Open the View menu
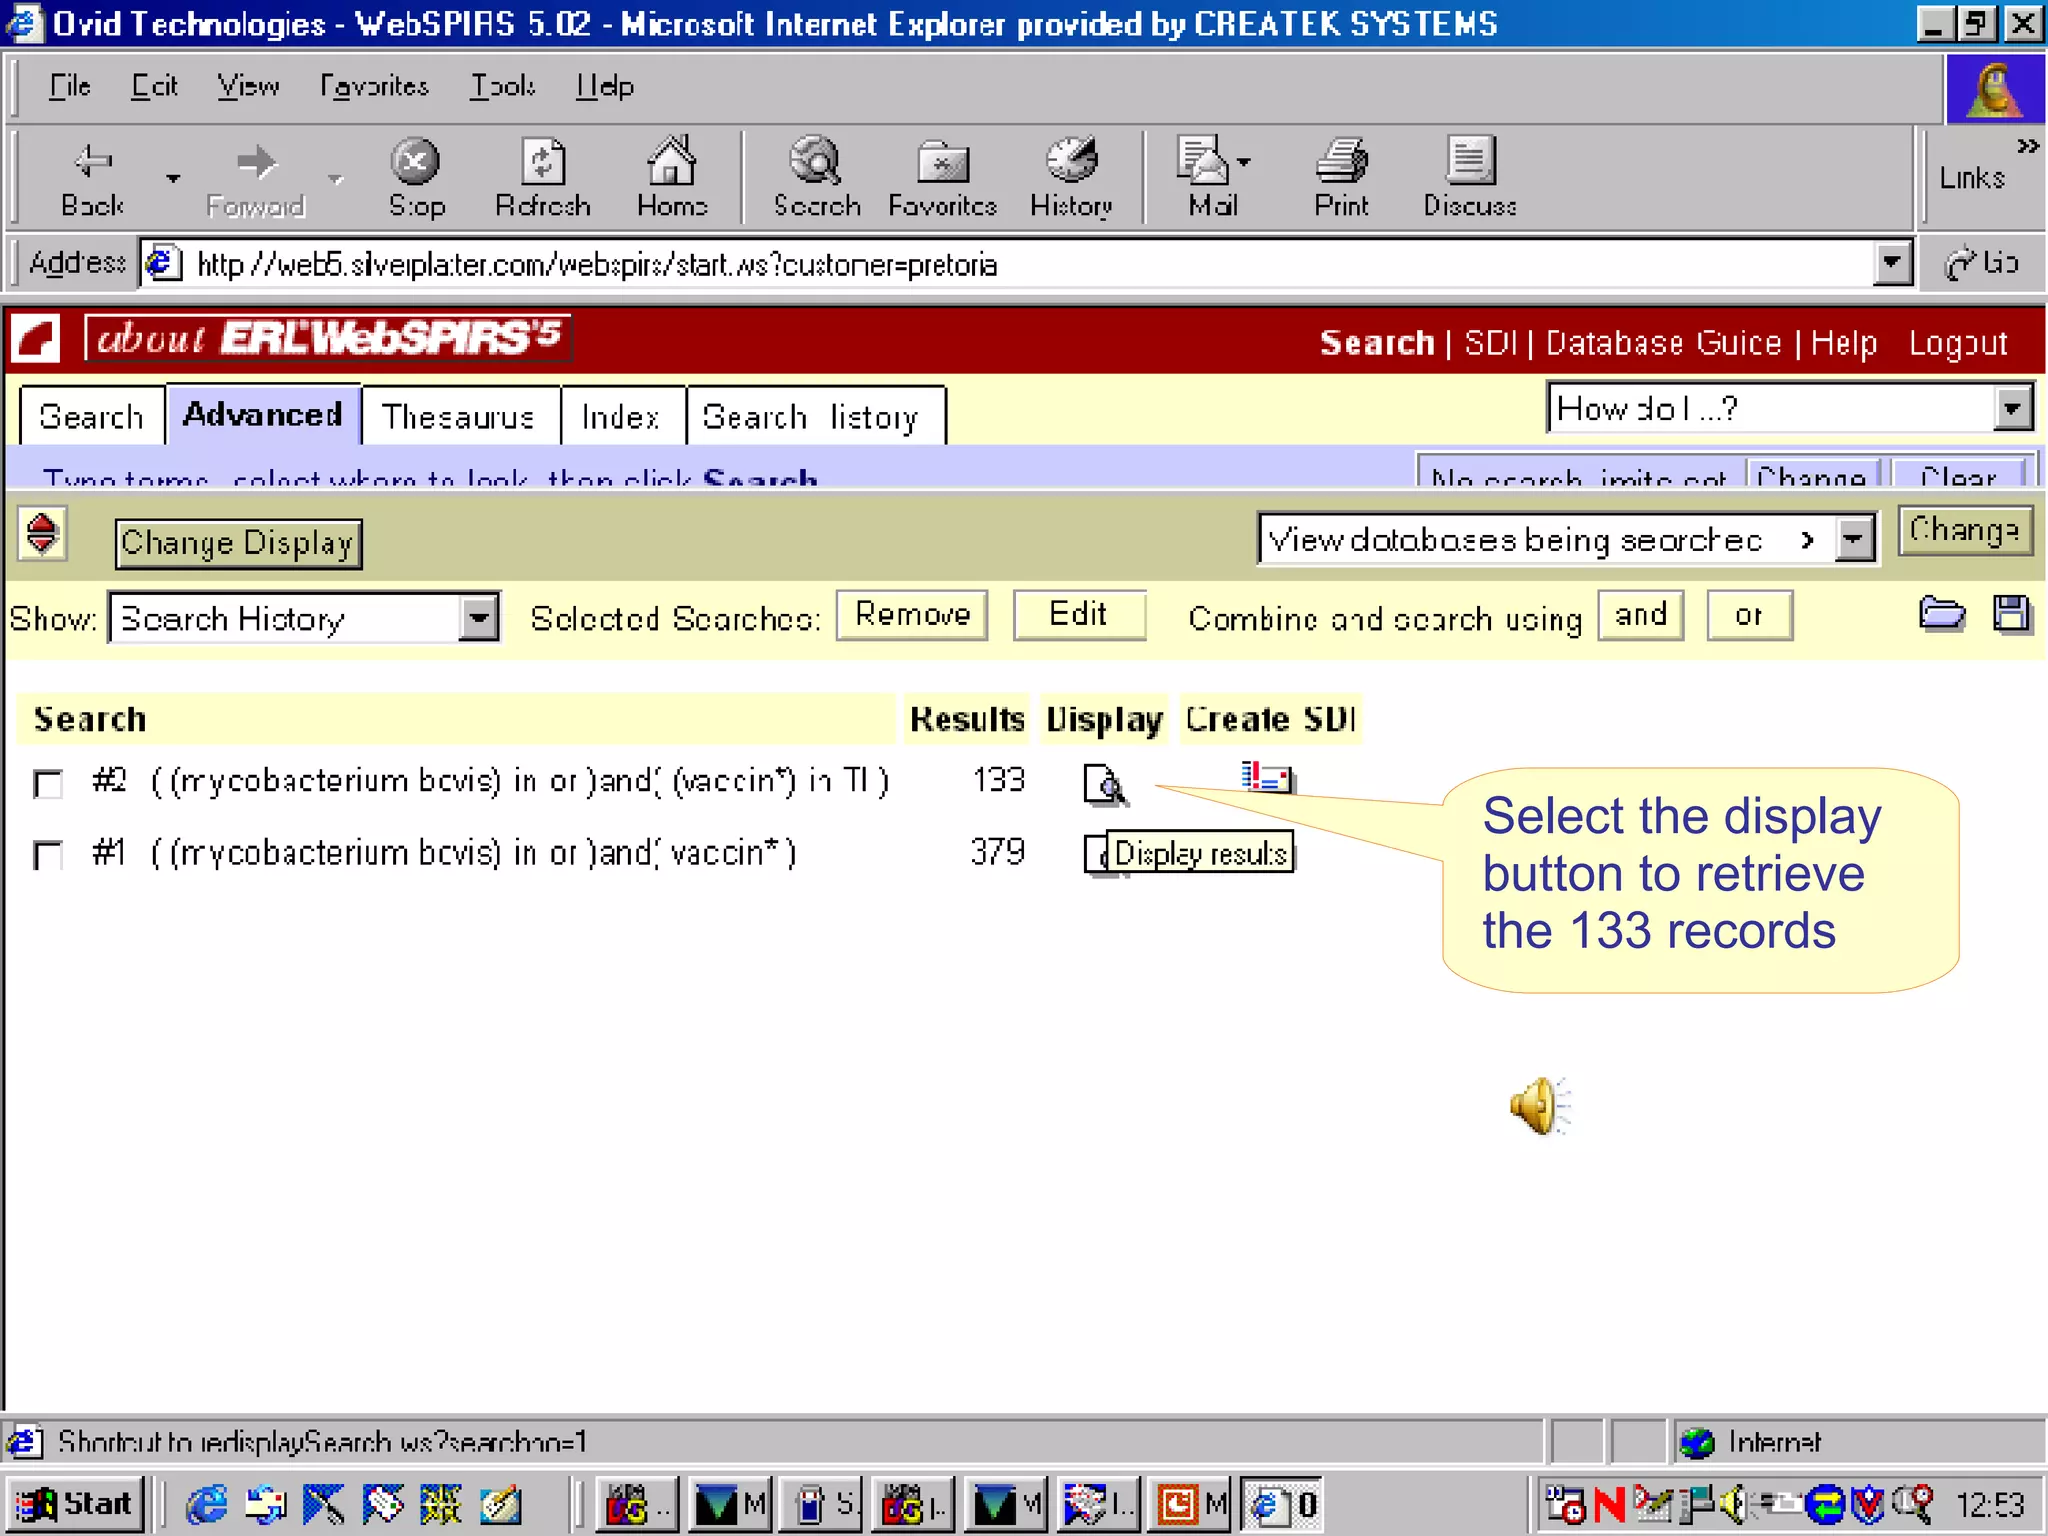The width and height of the screenshot is (2048, 1536). (248, 86)
